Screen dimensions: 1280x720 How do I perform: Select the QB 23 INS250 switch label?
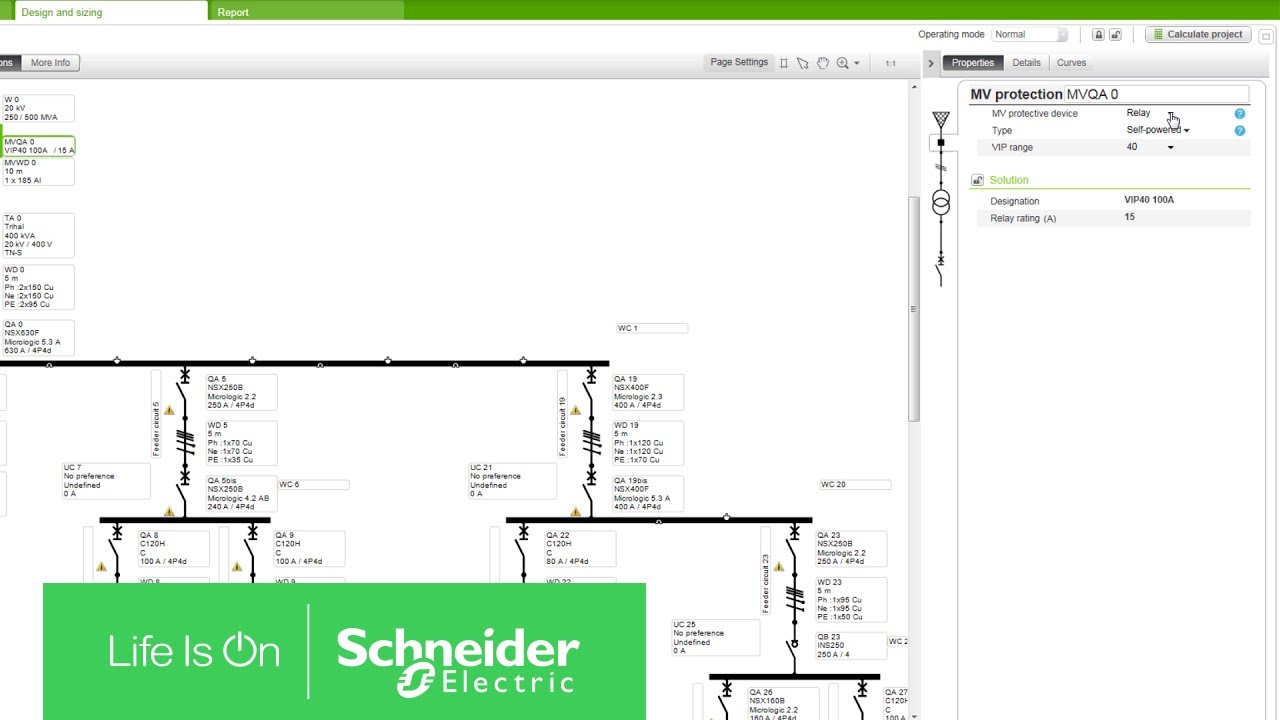[851, 646]
